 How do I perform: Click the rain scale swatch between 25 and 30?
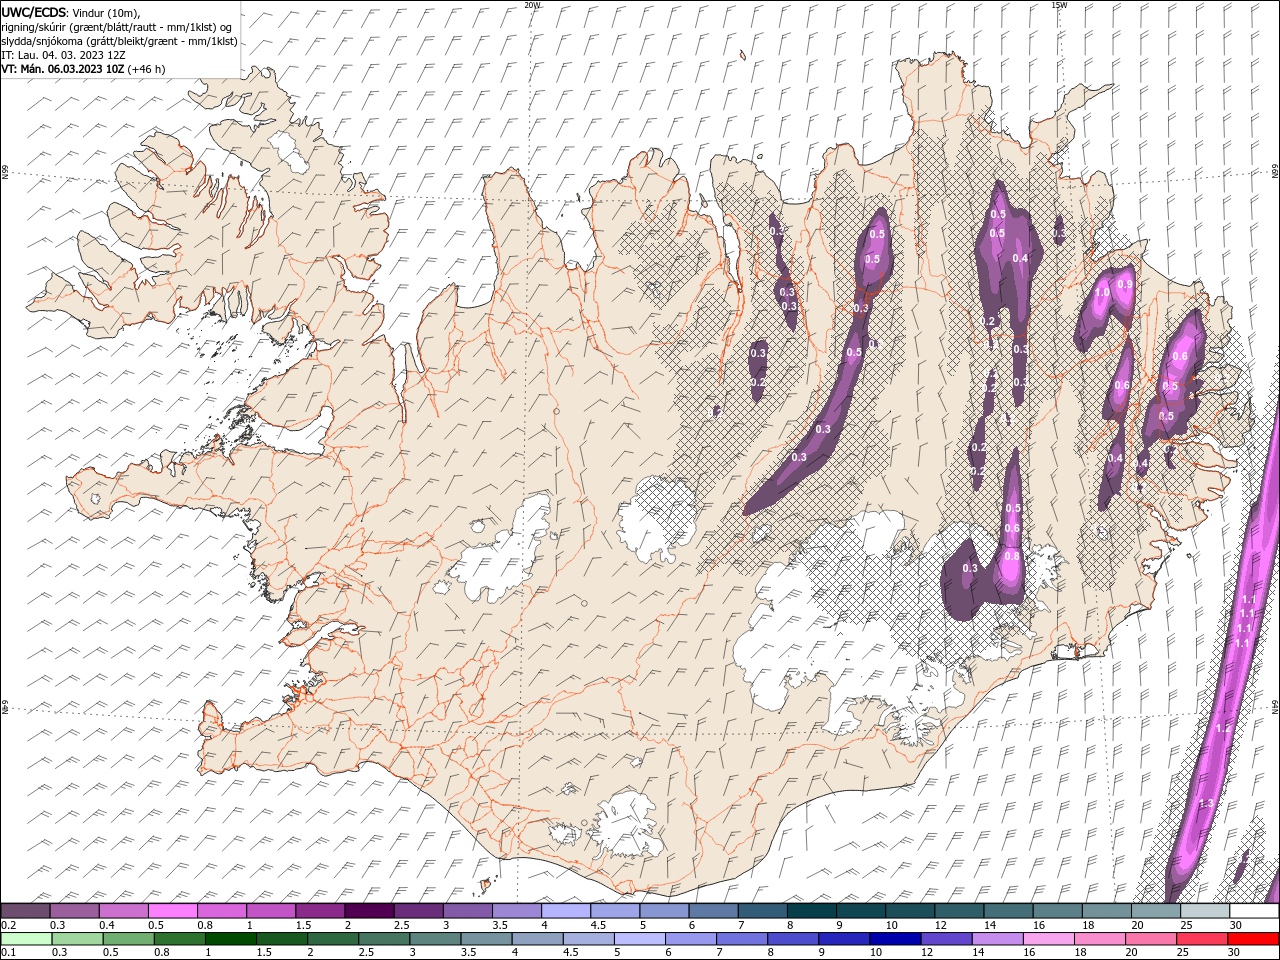pyautogui.click(x=1201, y=939)
